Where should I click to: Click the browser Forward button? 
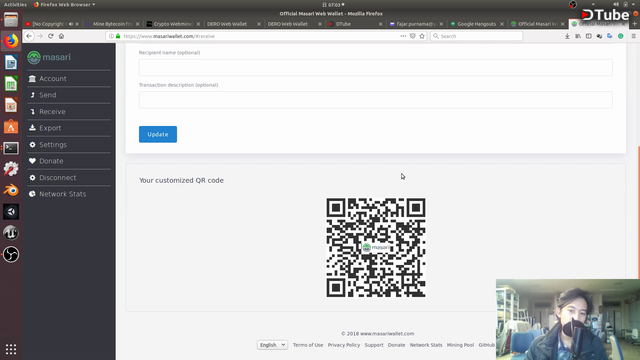40,36
